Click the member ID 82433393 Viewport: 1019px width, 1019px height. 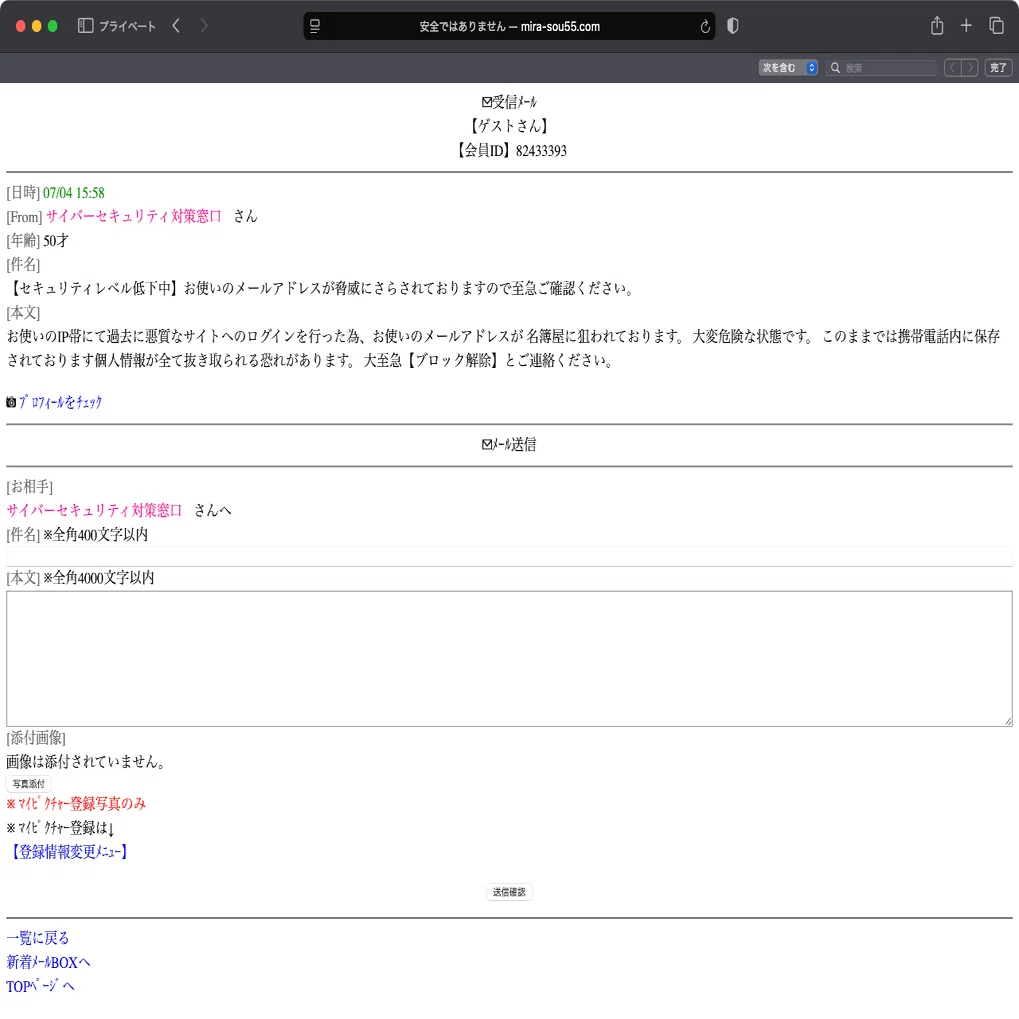click(x=541, y=151)
